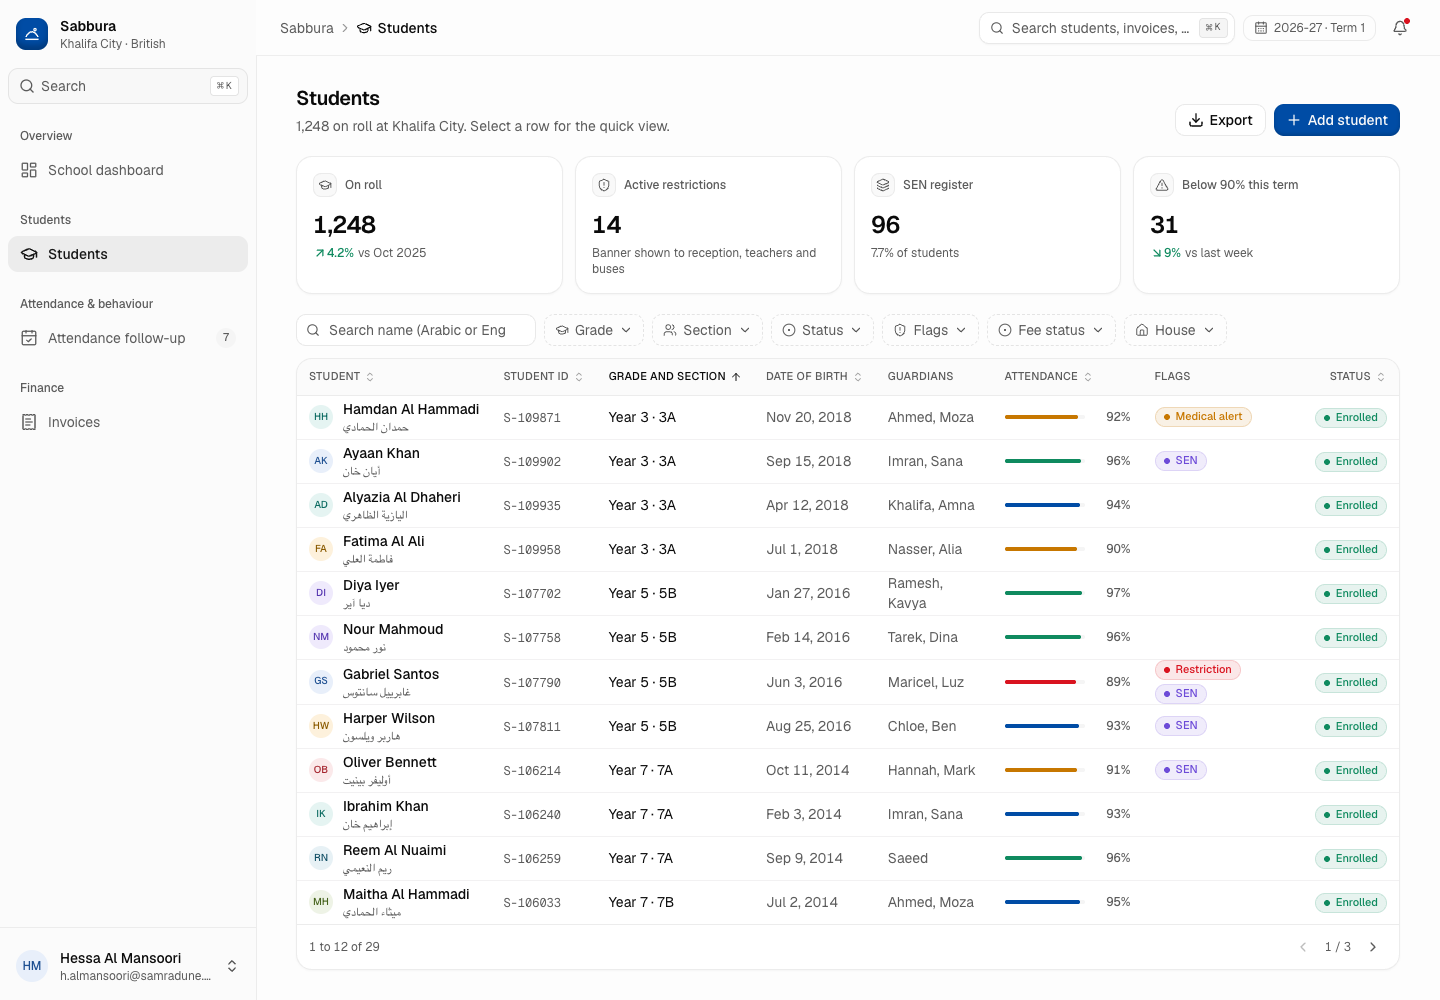The width and height of the screenshot is (1440, 1000).
Task: Select Students in the sidebar
Action: (x=128, y=254)
